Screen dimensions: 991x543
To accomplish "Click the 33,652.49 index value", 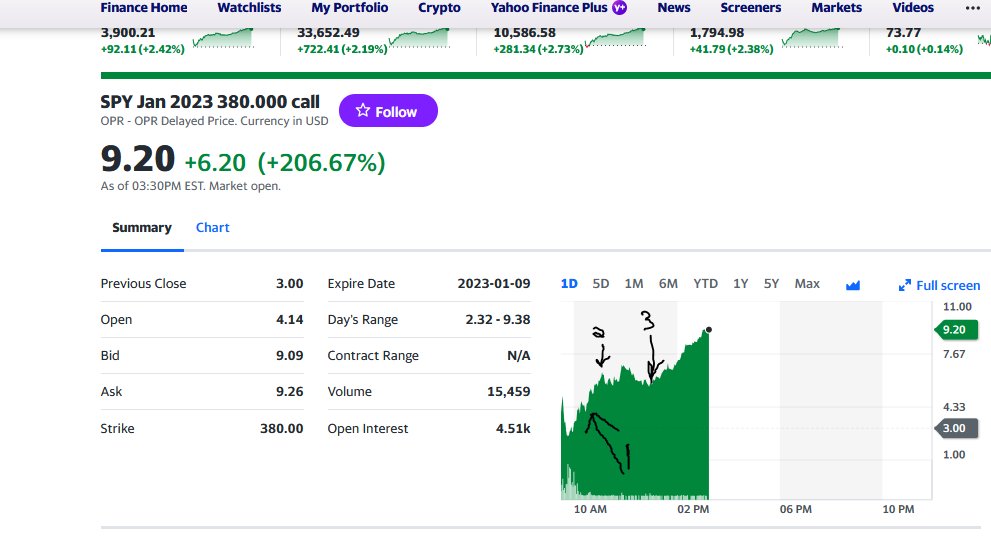I will tap(328, 33).
